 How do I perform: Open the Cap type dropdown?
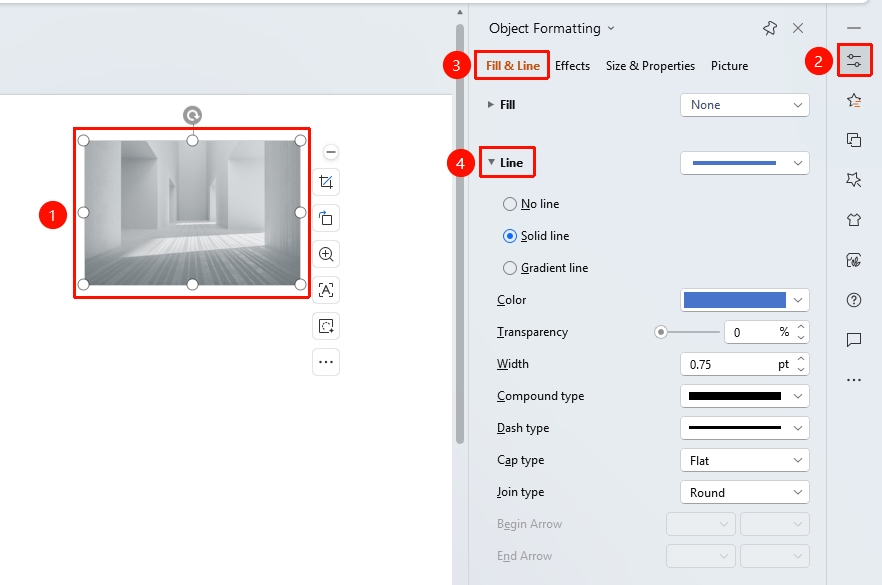(x=745, y=461)
